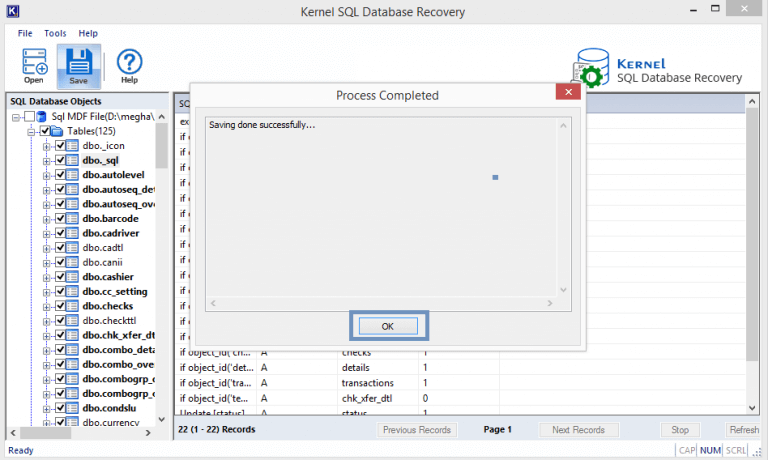The width and height of the screenshot is (768, 460).
Task: Click the 'Page 1' label
Action: (497, 430)
